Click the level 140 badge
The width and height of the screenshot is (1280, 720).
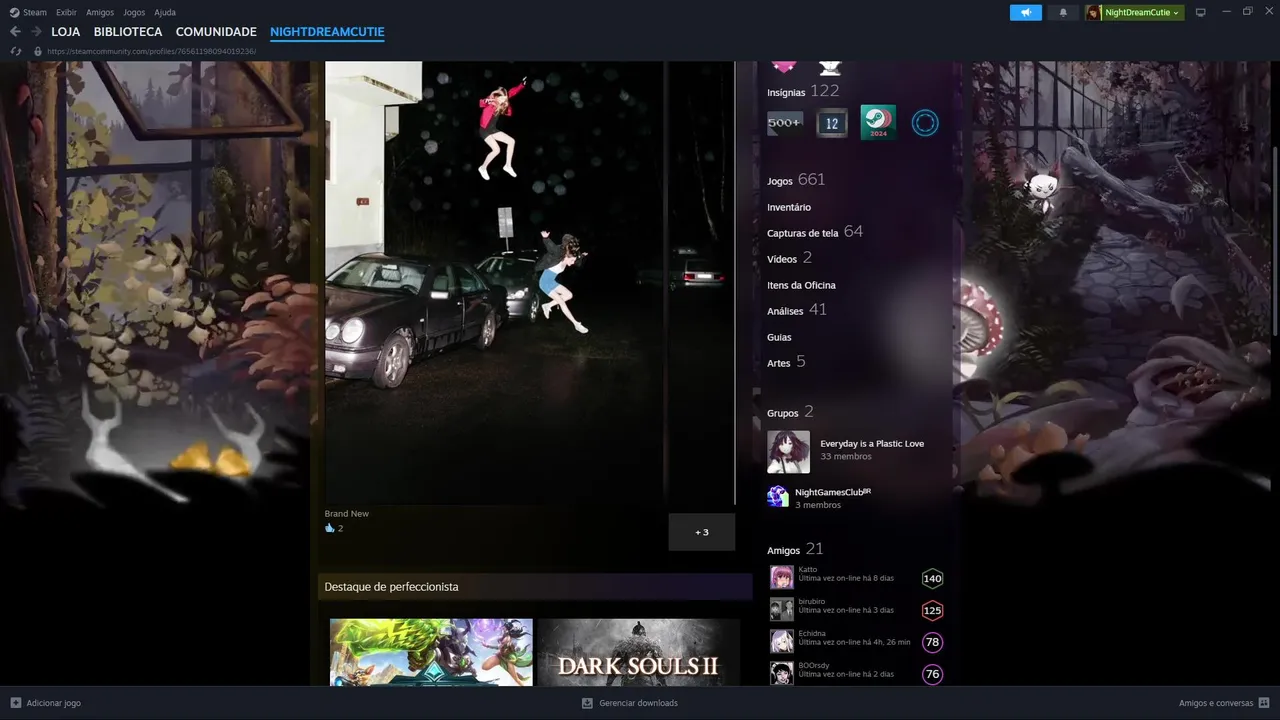(x=932, y=578)
